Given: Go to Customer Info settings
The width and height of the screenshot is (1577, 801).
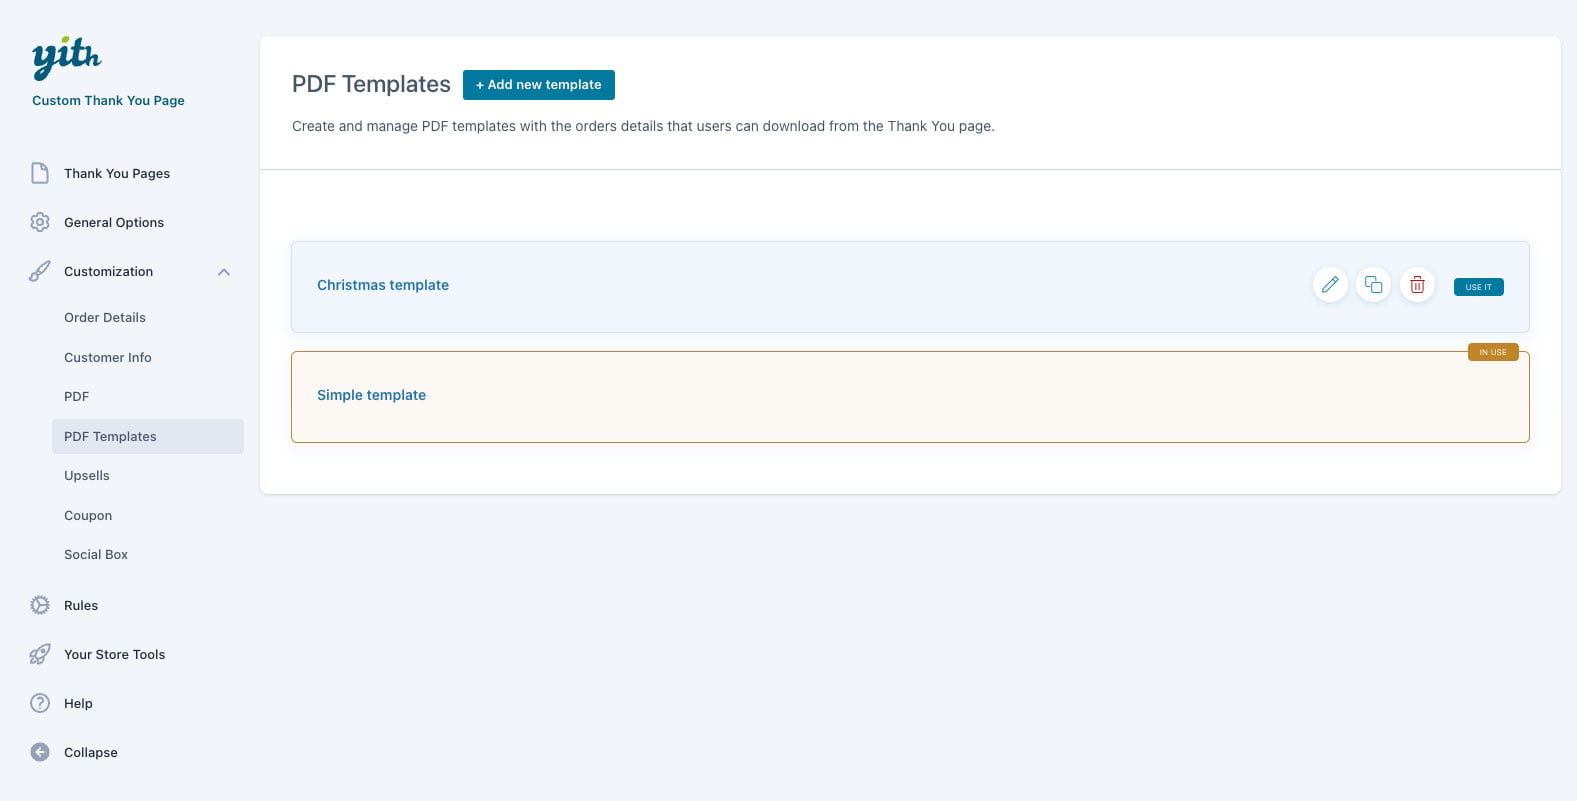Looking at the screenshot, I should tap(108, 357).
